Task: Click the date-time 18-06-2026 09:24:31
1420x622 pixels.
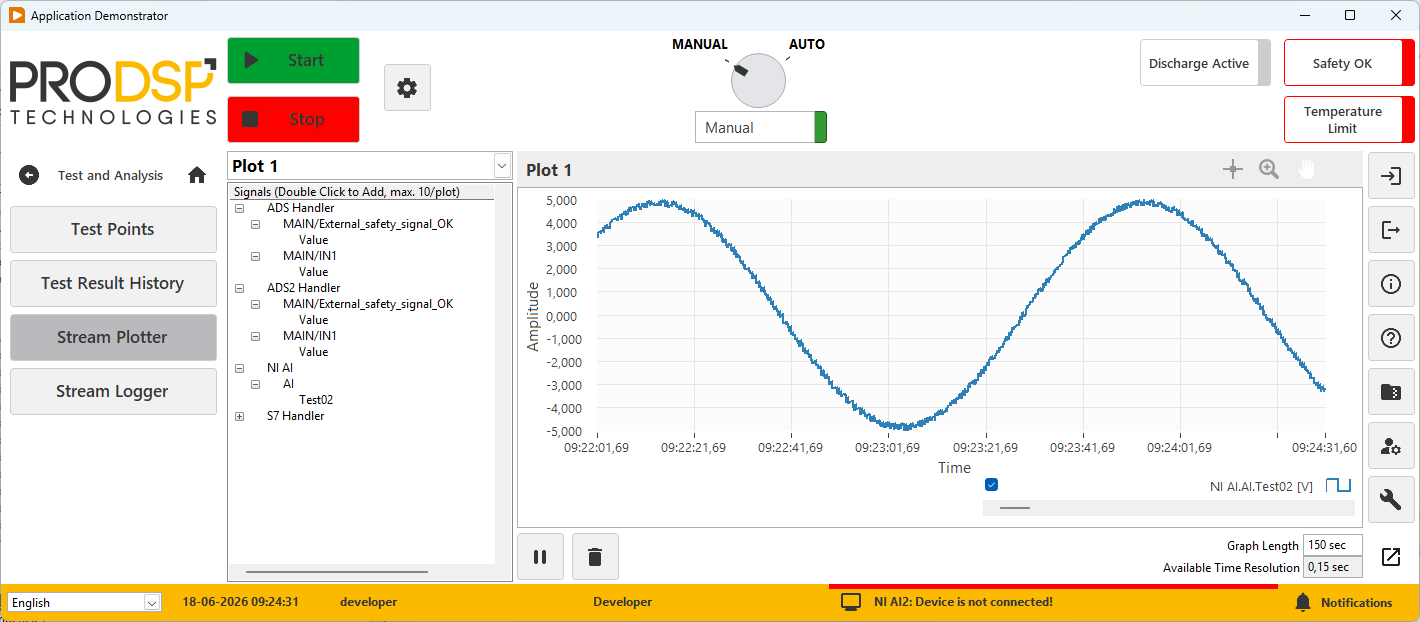Action: click(x=241, y=602)
